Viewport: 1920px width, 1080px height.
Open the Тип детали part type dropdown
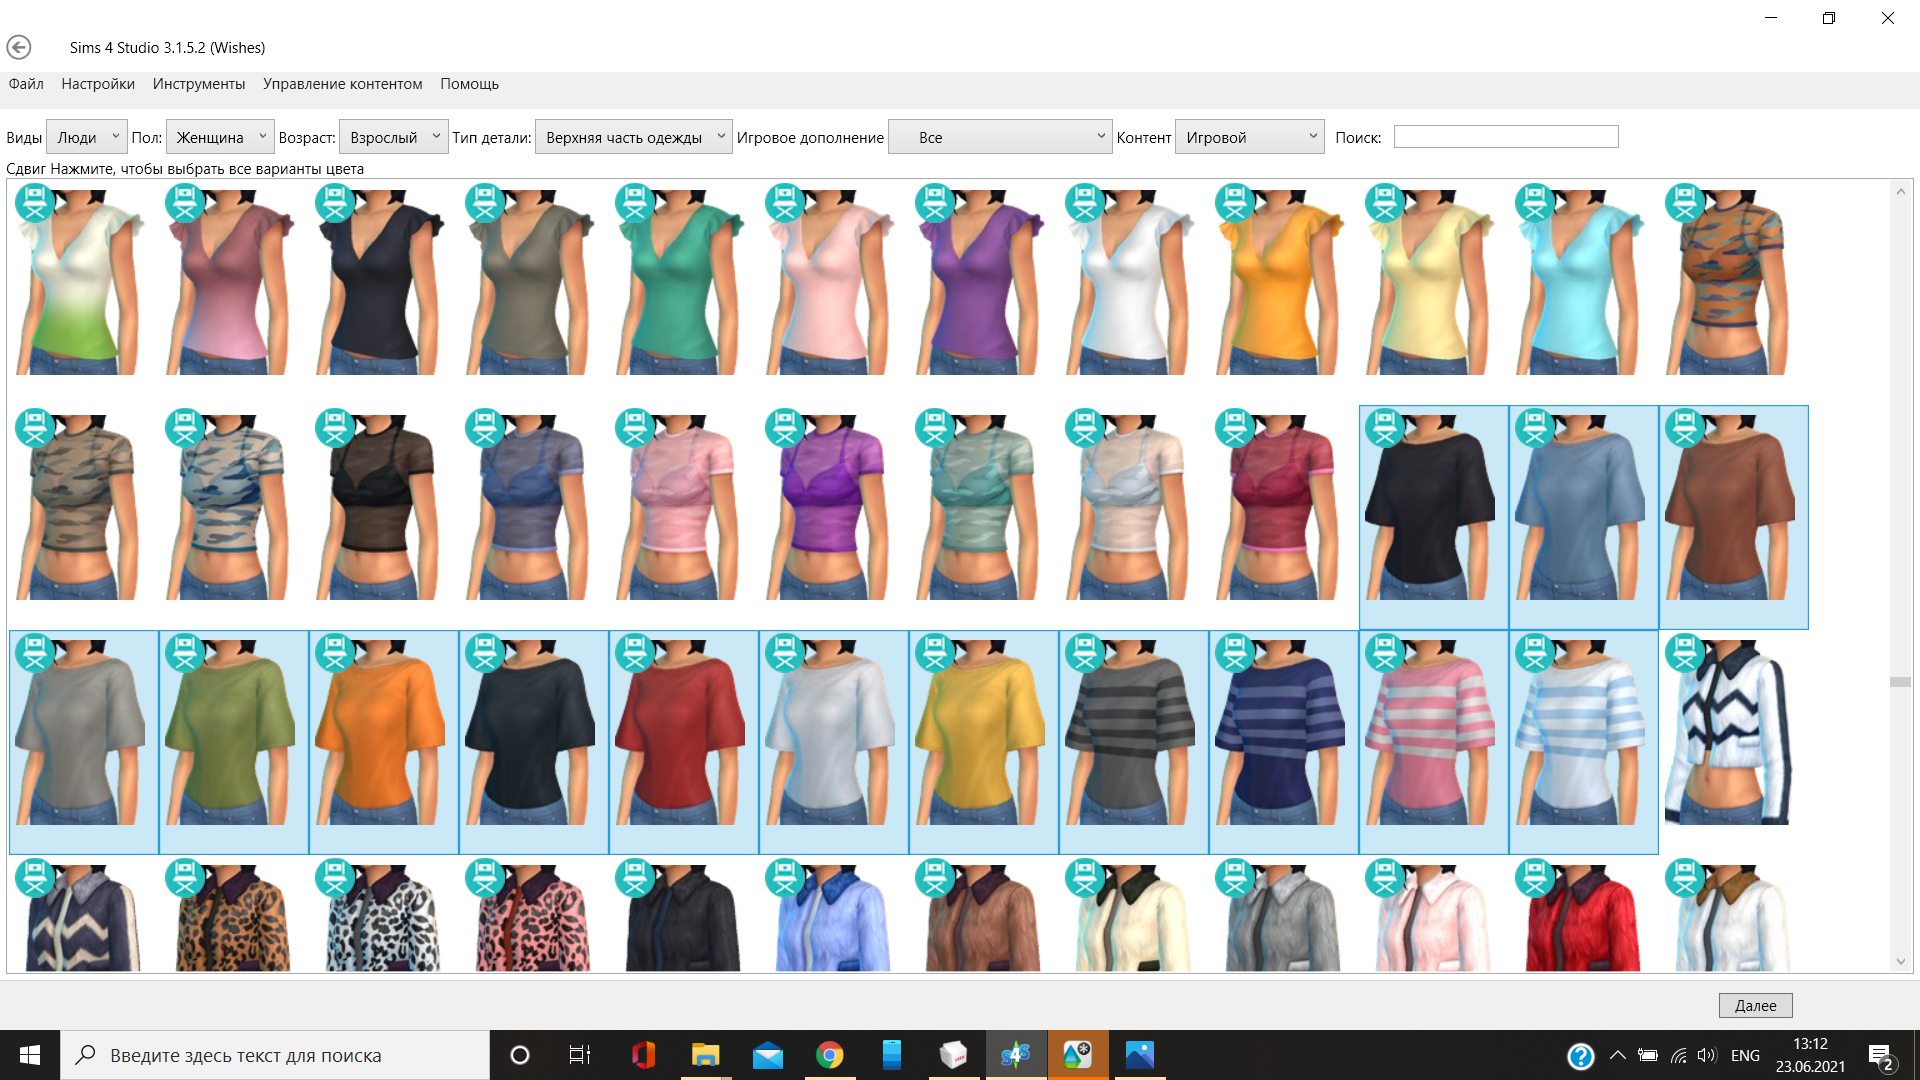[x=633, y=137]
